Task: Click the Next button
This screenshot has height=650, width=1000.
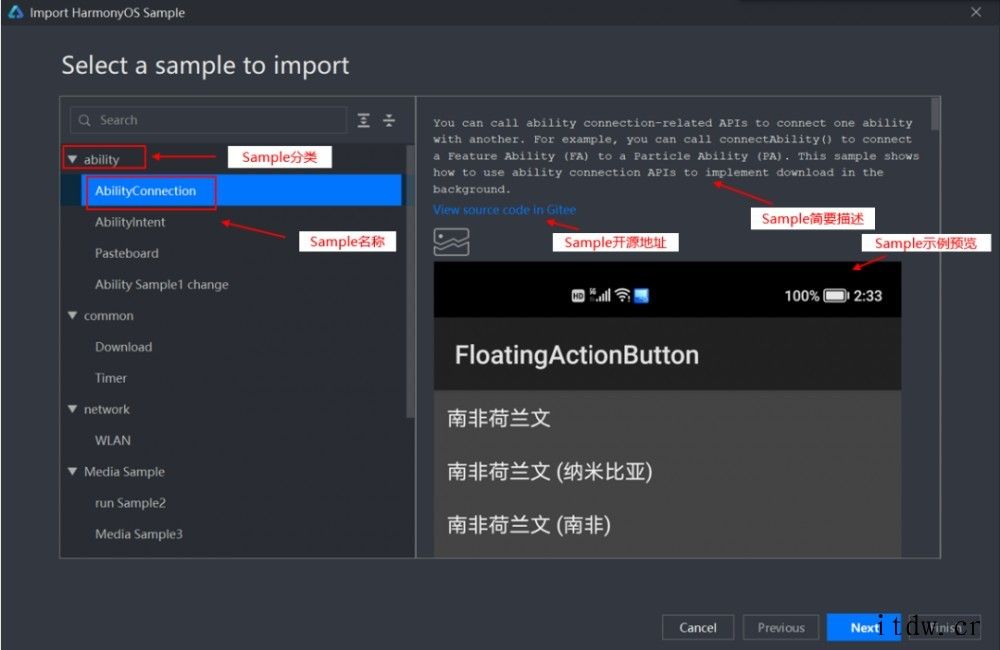Action: (x=864, y=628)
